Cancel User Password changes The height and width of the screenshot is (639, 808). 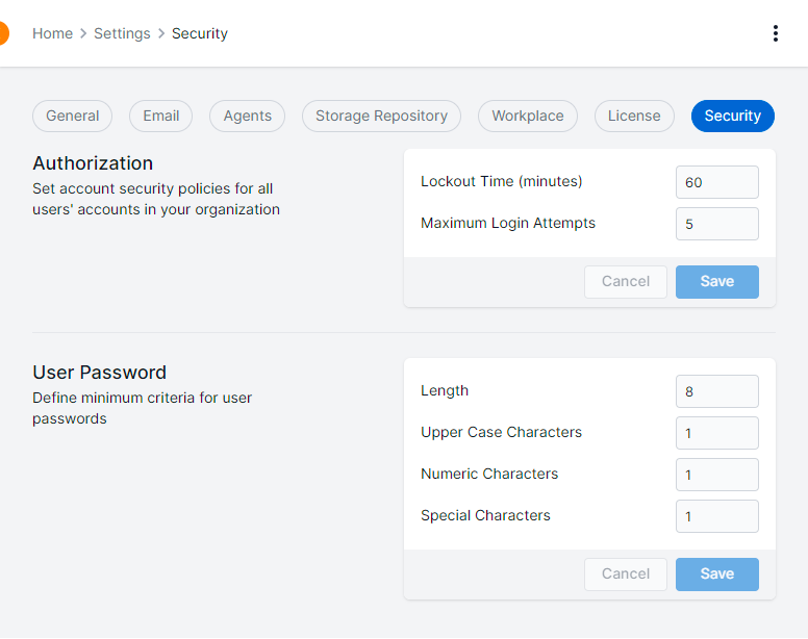click(x=625, y=573)
